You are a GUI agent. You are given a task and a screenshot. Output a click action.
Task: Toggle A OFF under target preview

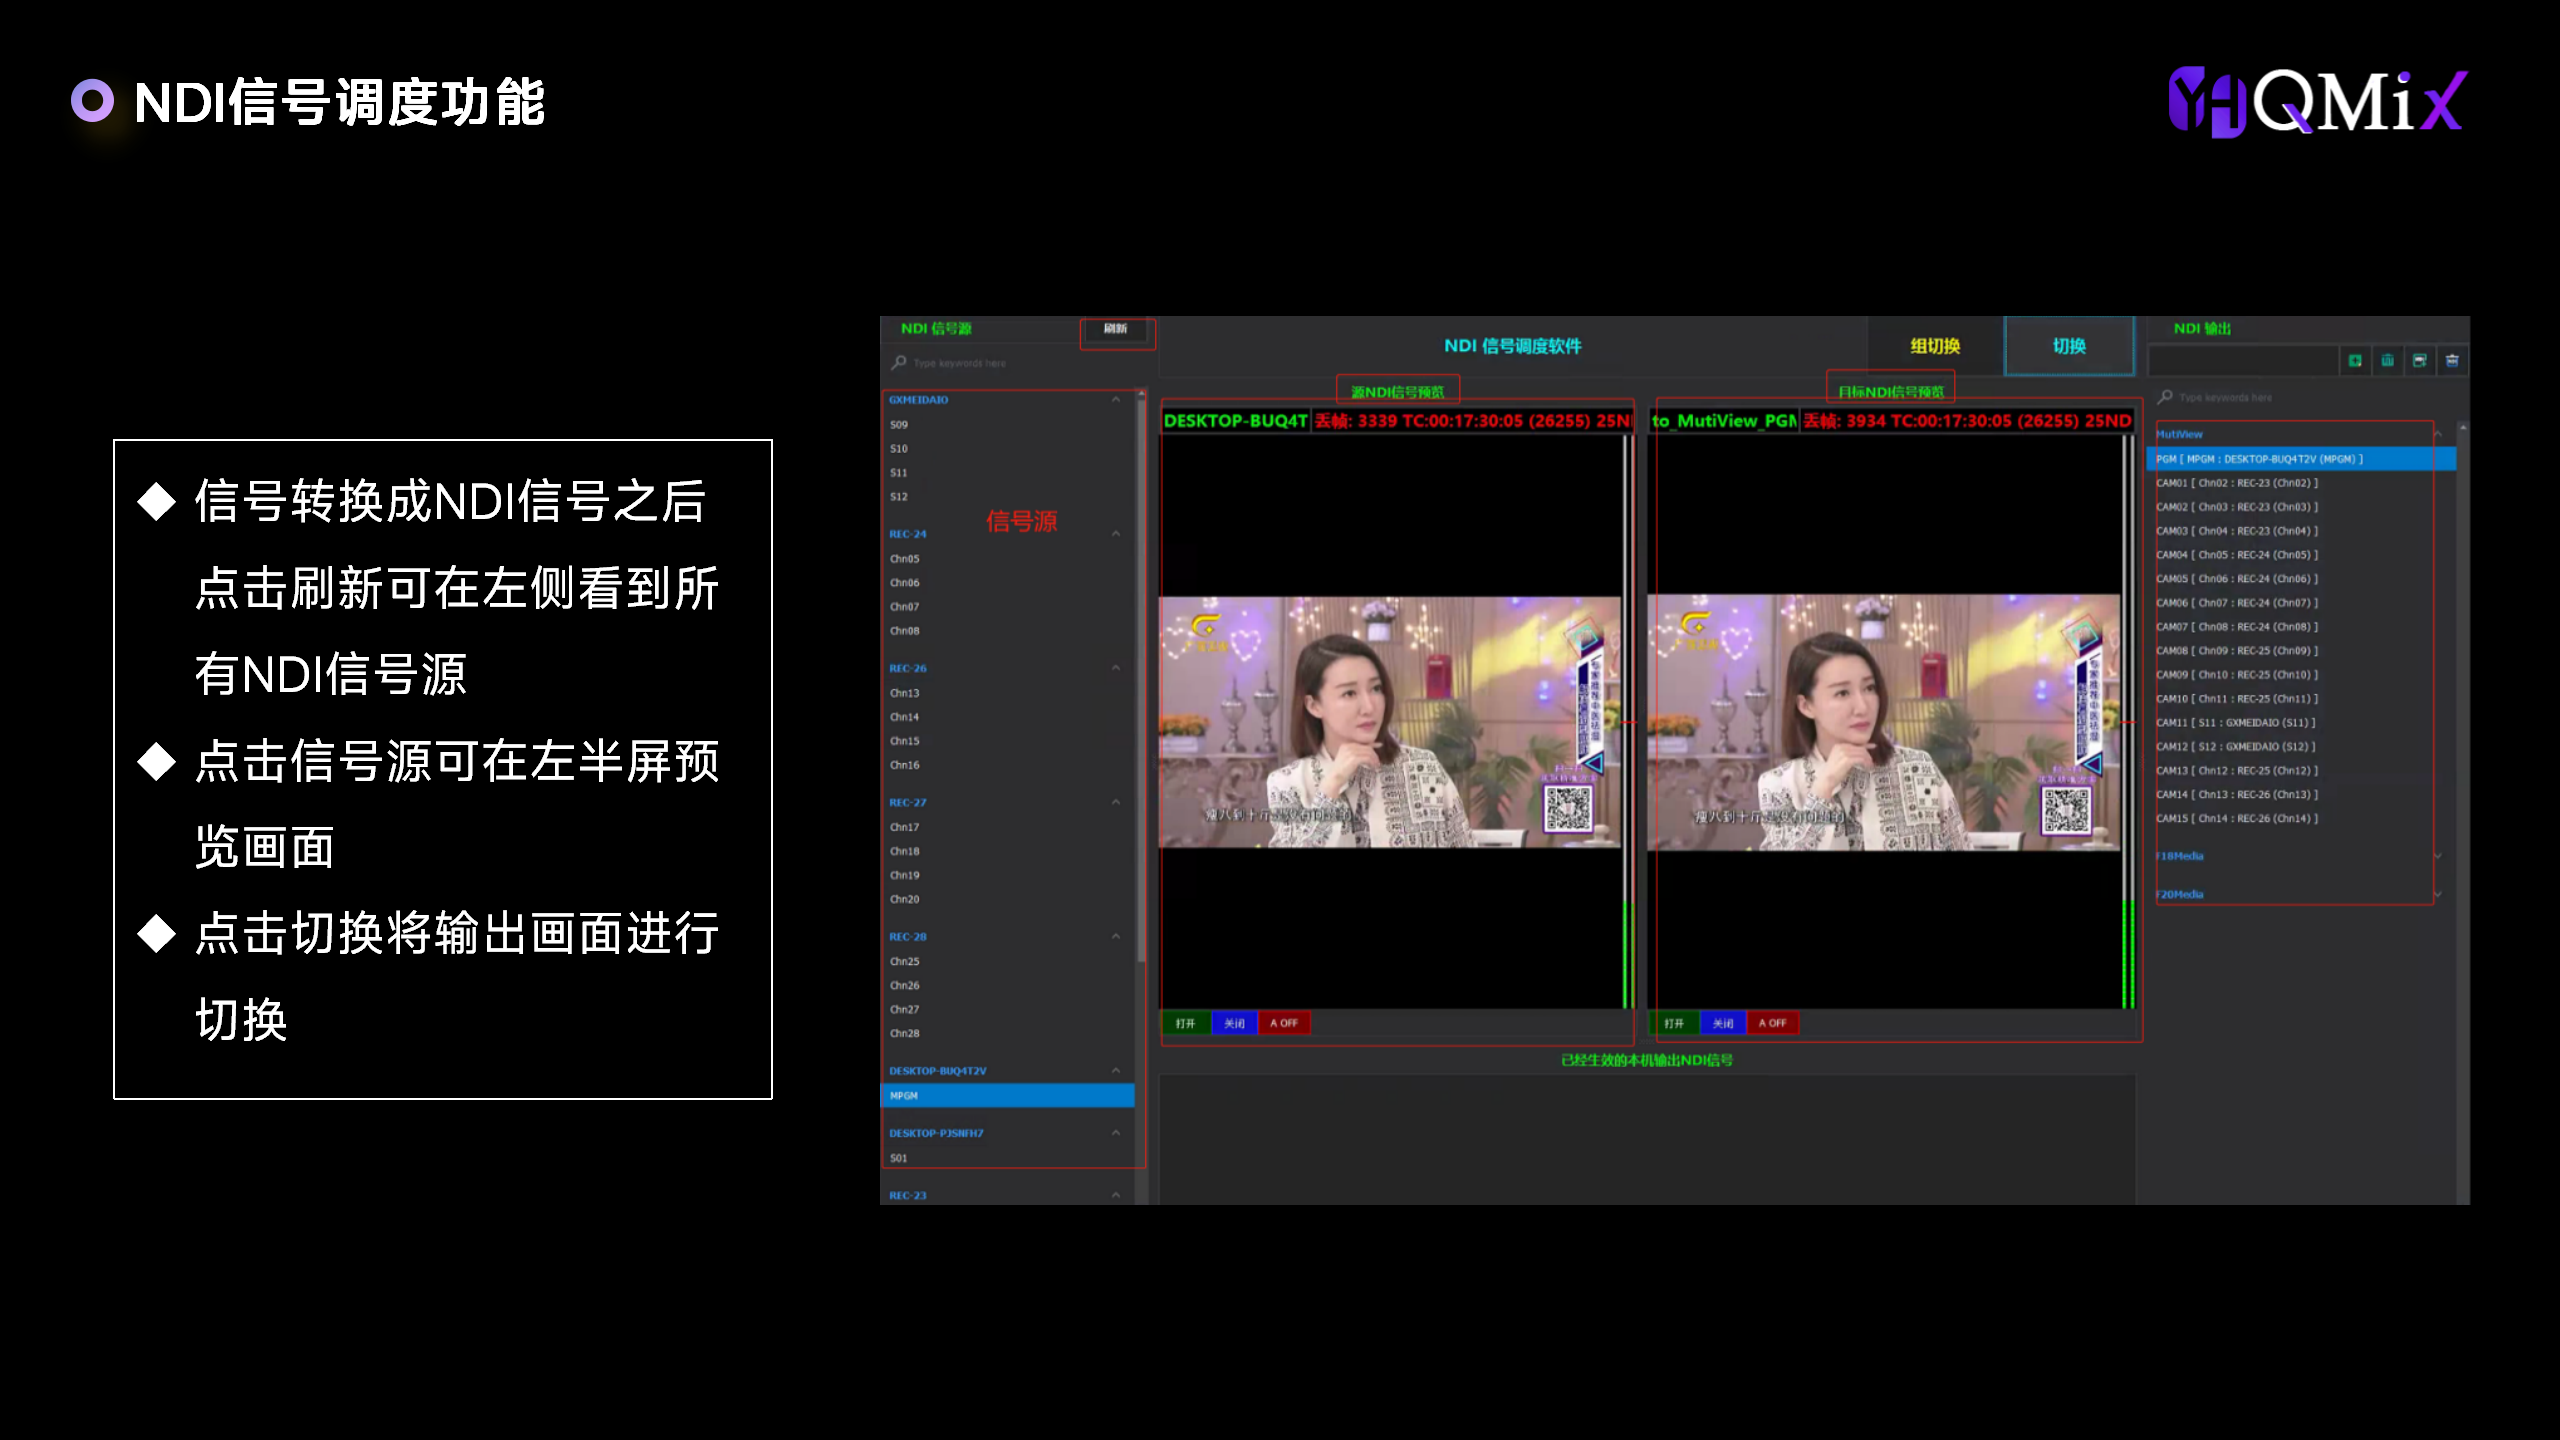1772,1023
